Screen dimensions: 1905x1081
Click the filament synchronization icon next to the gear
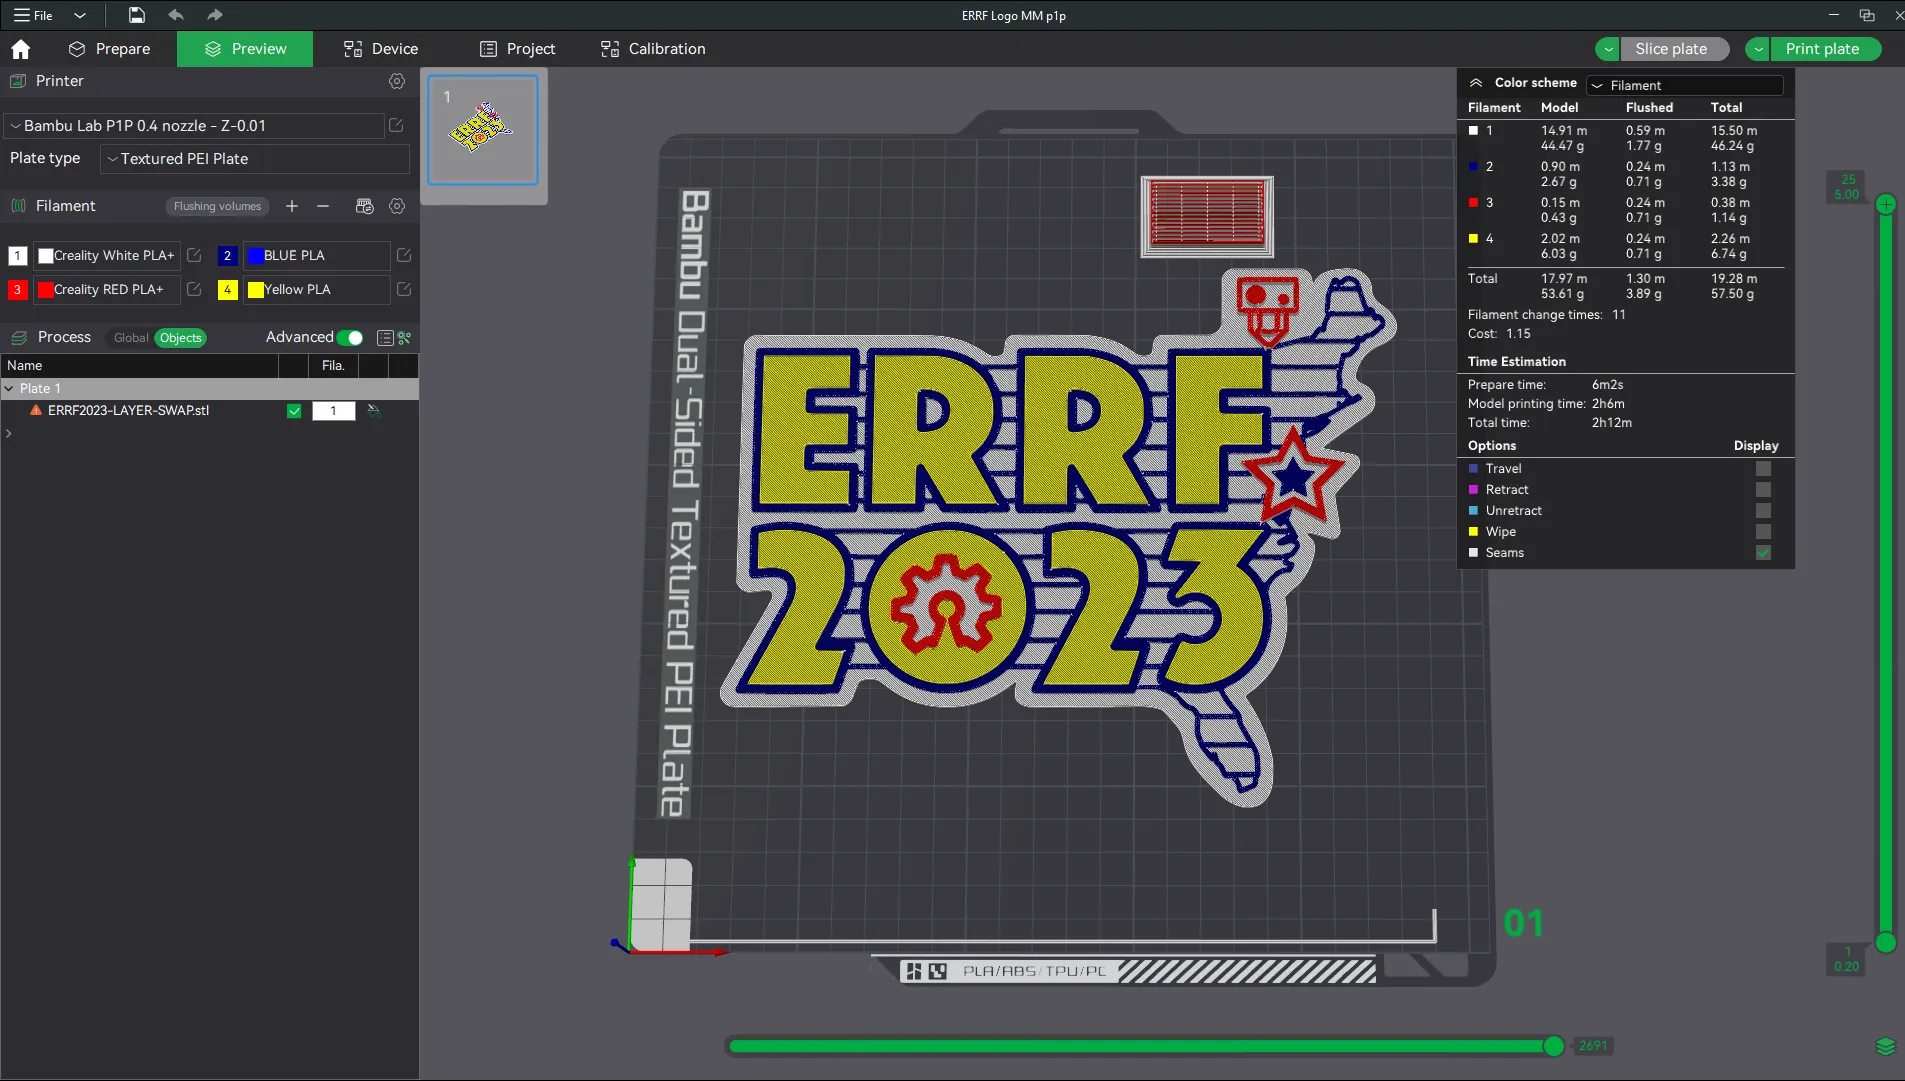click(364, 206)
